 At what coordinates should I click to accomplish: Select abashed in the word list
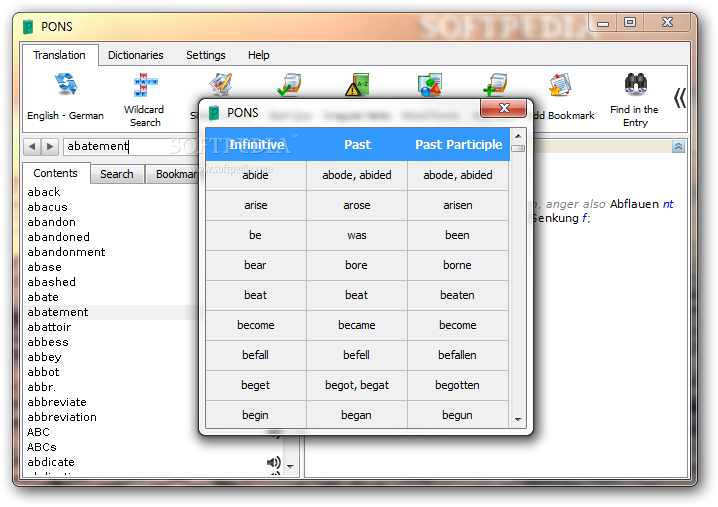tap(51, 282)
